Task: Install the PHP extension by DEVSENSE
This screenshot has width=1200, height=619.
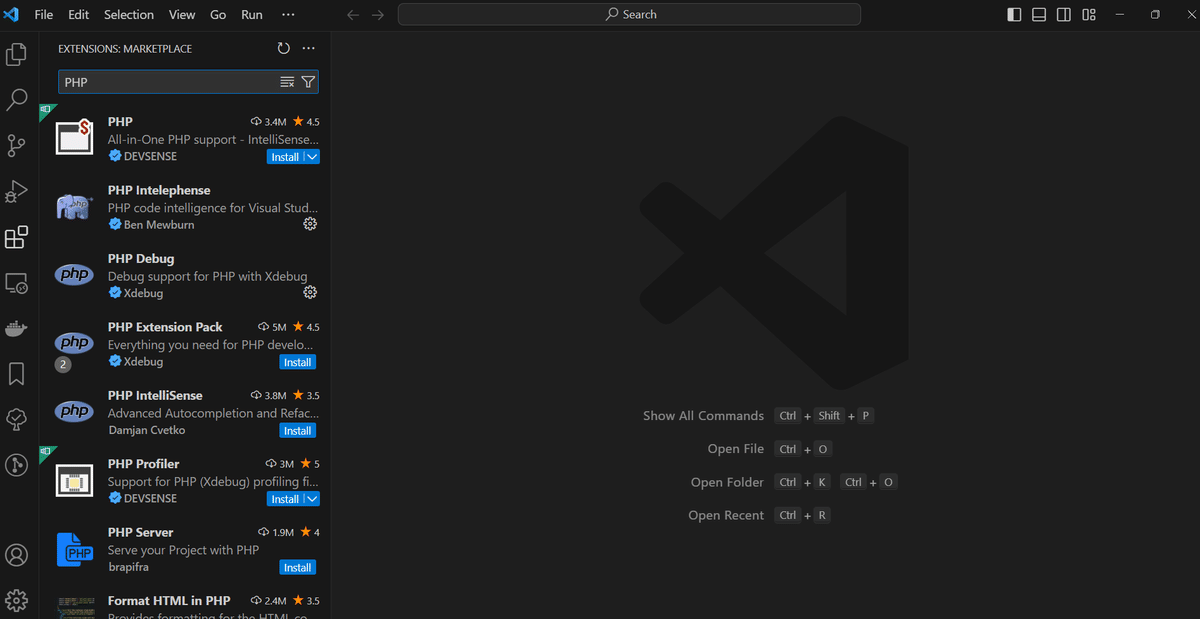Action: [x=285, y=157]
